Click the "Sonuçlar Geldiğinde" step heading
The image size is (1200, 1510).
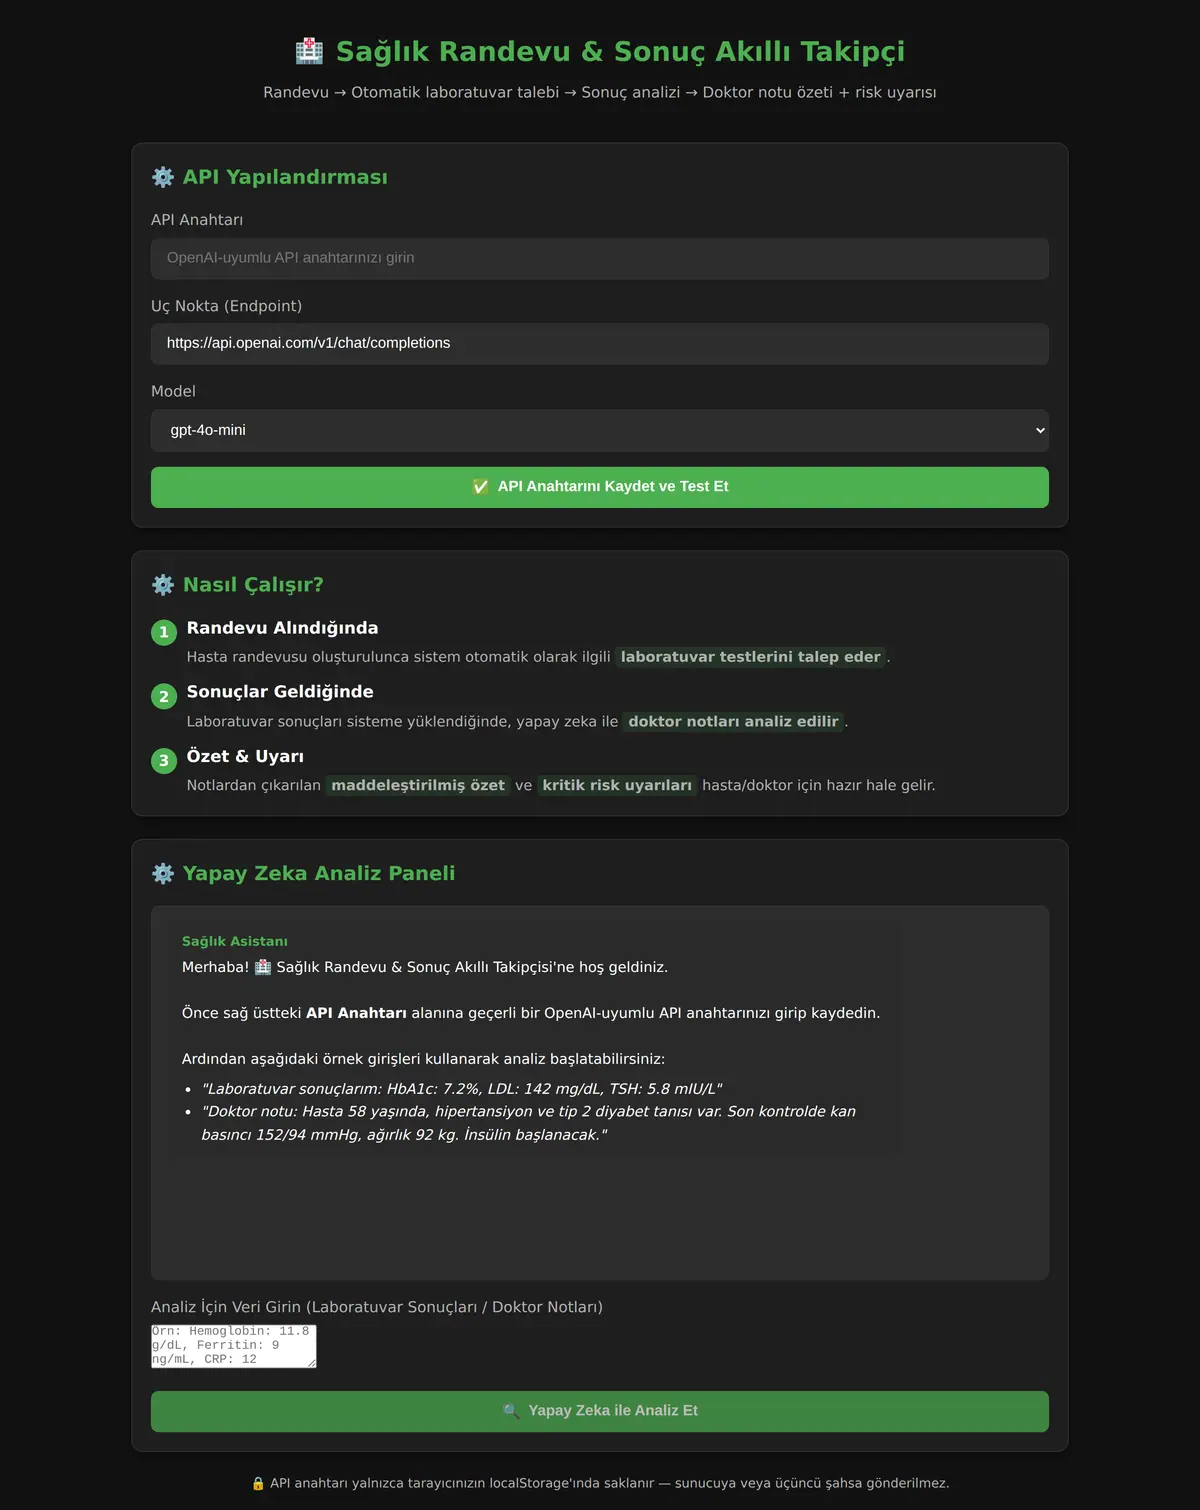pos(280,692)
